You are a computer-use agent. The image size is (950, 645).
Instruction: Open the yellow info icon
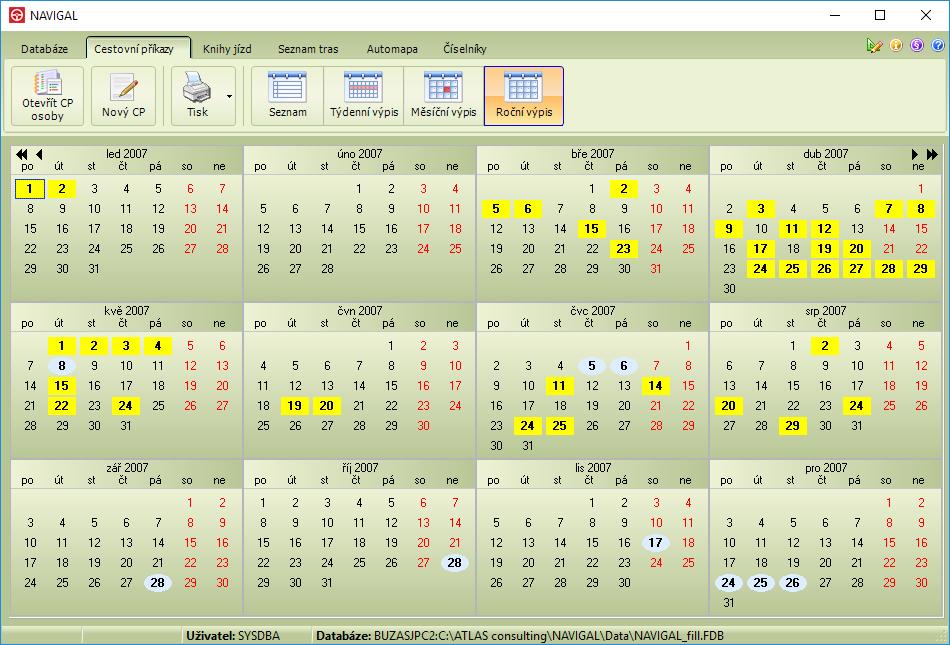895,45
